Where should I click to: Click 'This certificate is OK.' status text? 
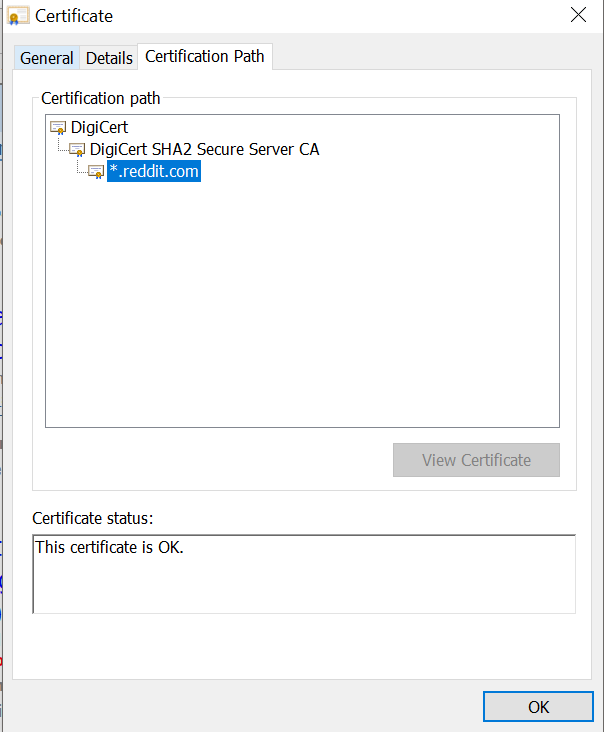[x=109, y=547]
